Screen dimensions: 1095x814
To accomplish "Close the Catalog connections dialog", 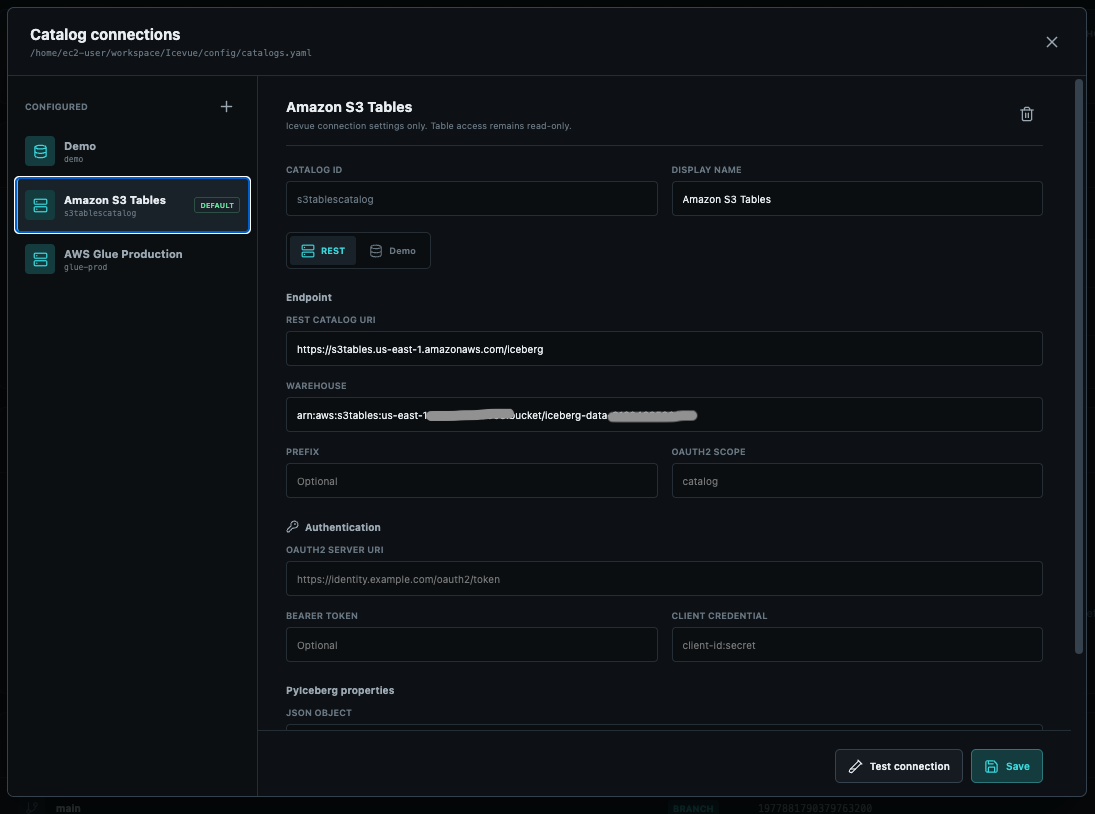I will pyautogui.click(x=1052, y=42).
